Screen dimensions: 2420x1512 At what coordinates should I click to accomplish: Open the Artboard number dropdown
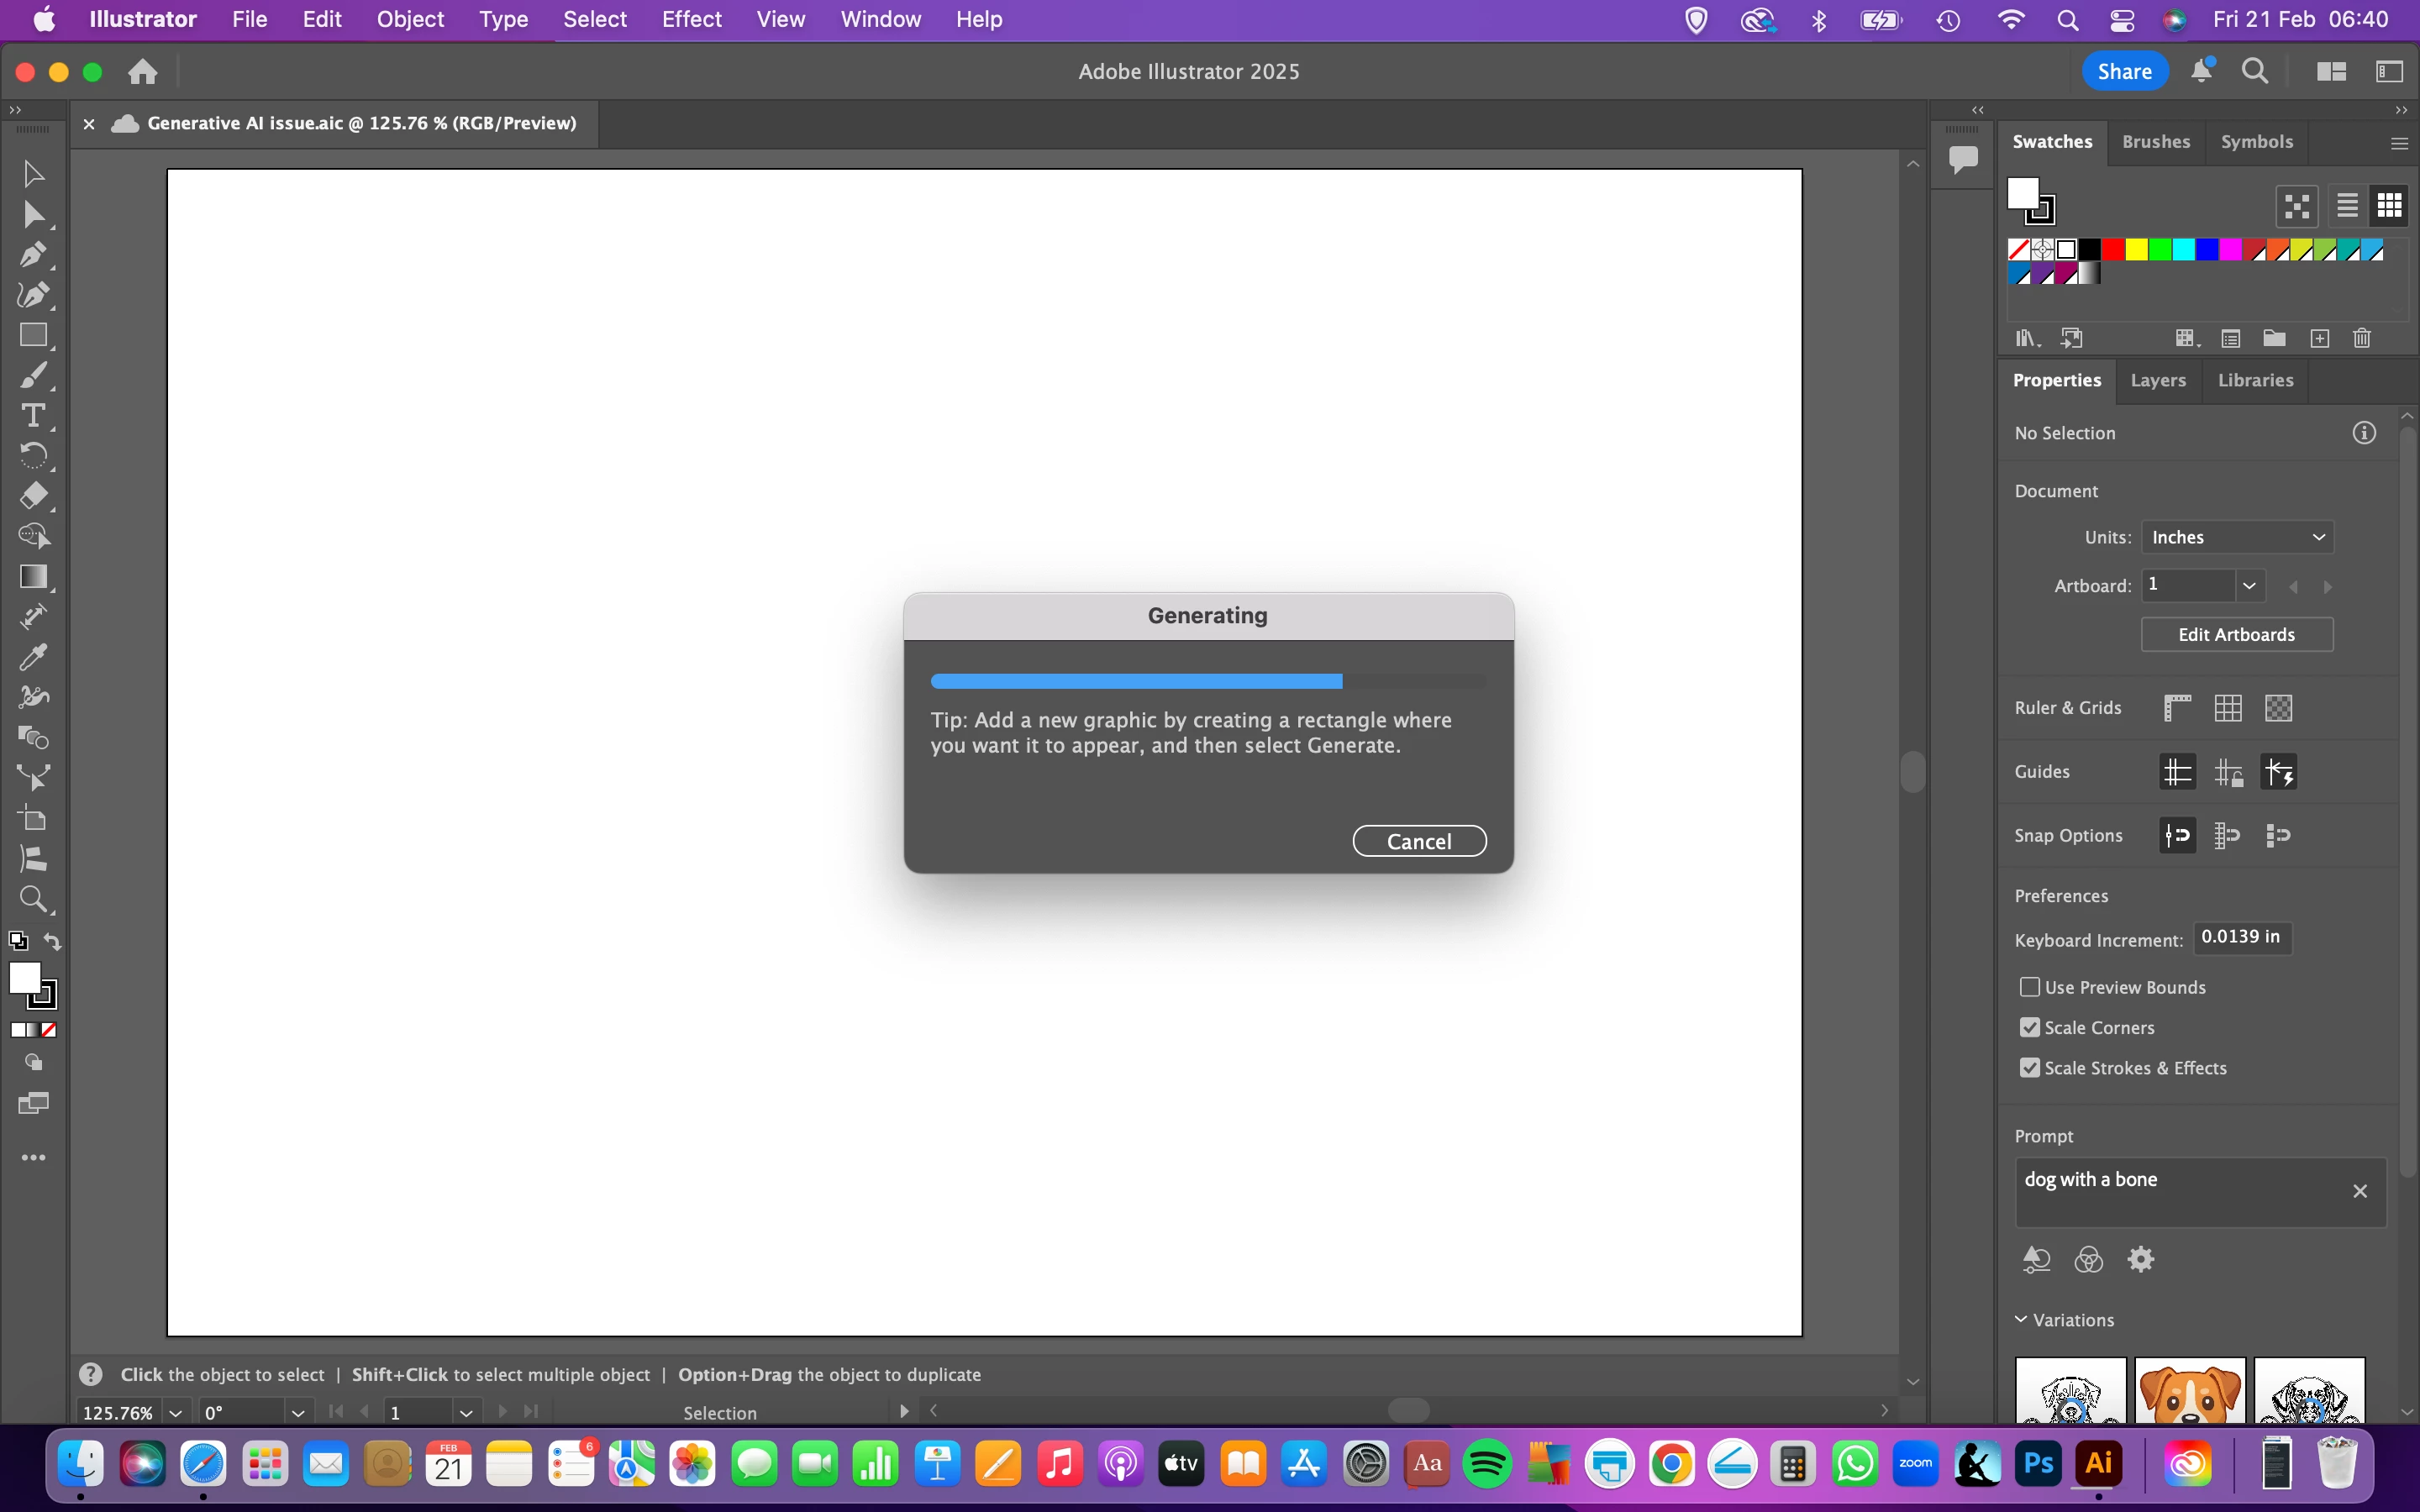(x=2249, y=586)
